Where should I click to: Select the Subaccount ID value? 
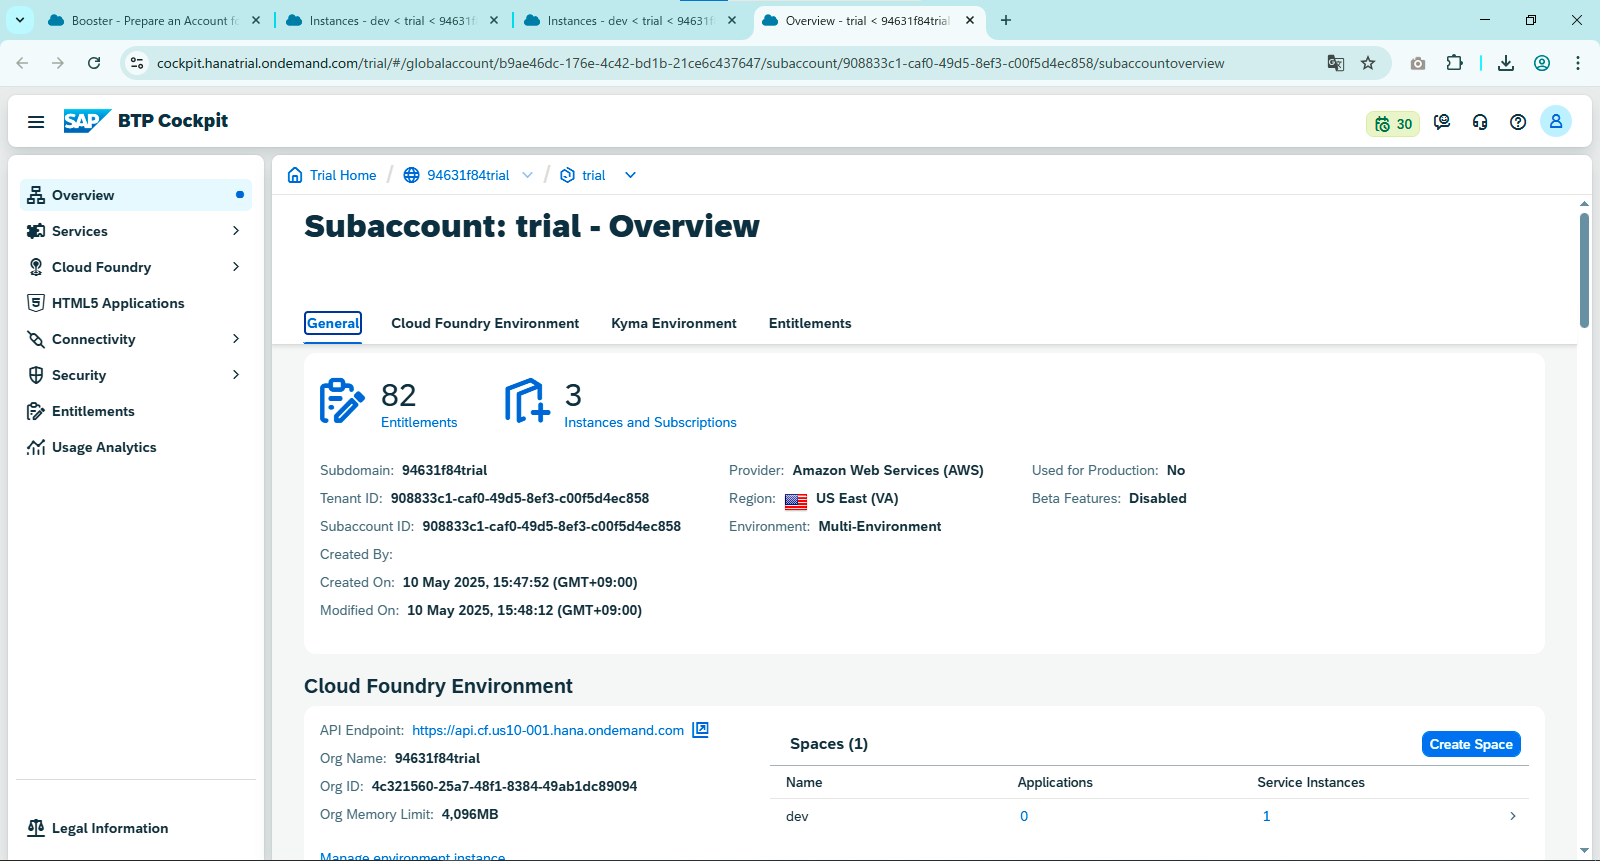coord(551,526)
